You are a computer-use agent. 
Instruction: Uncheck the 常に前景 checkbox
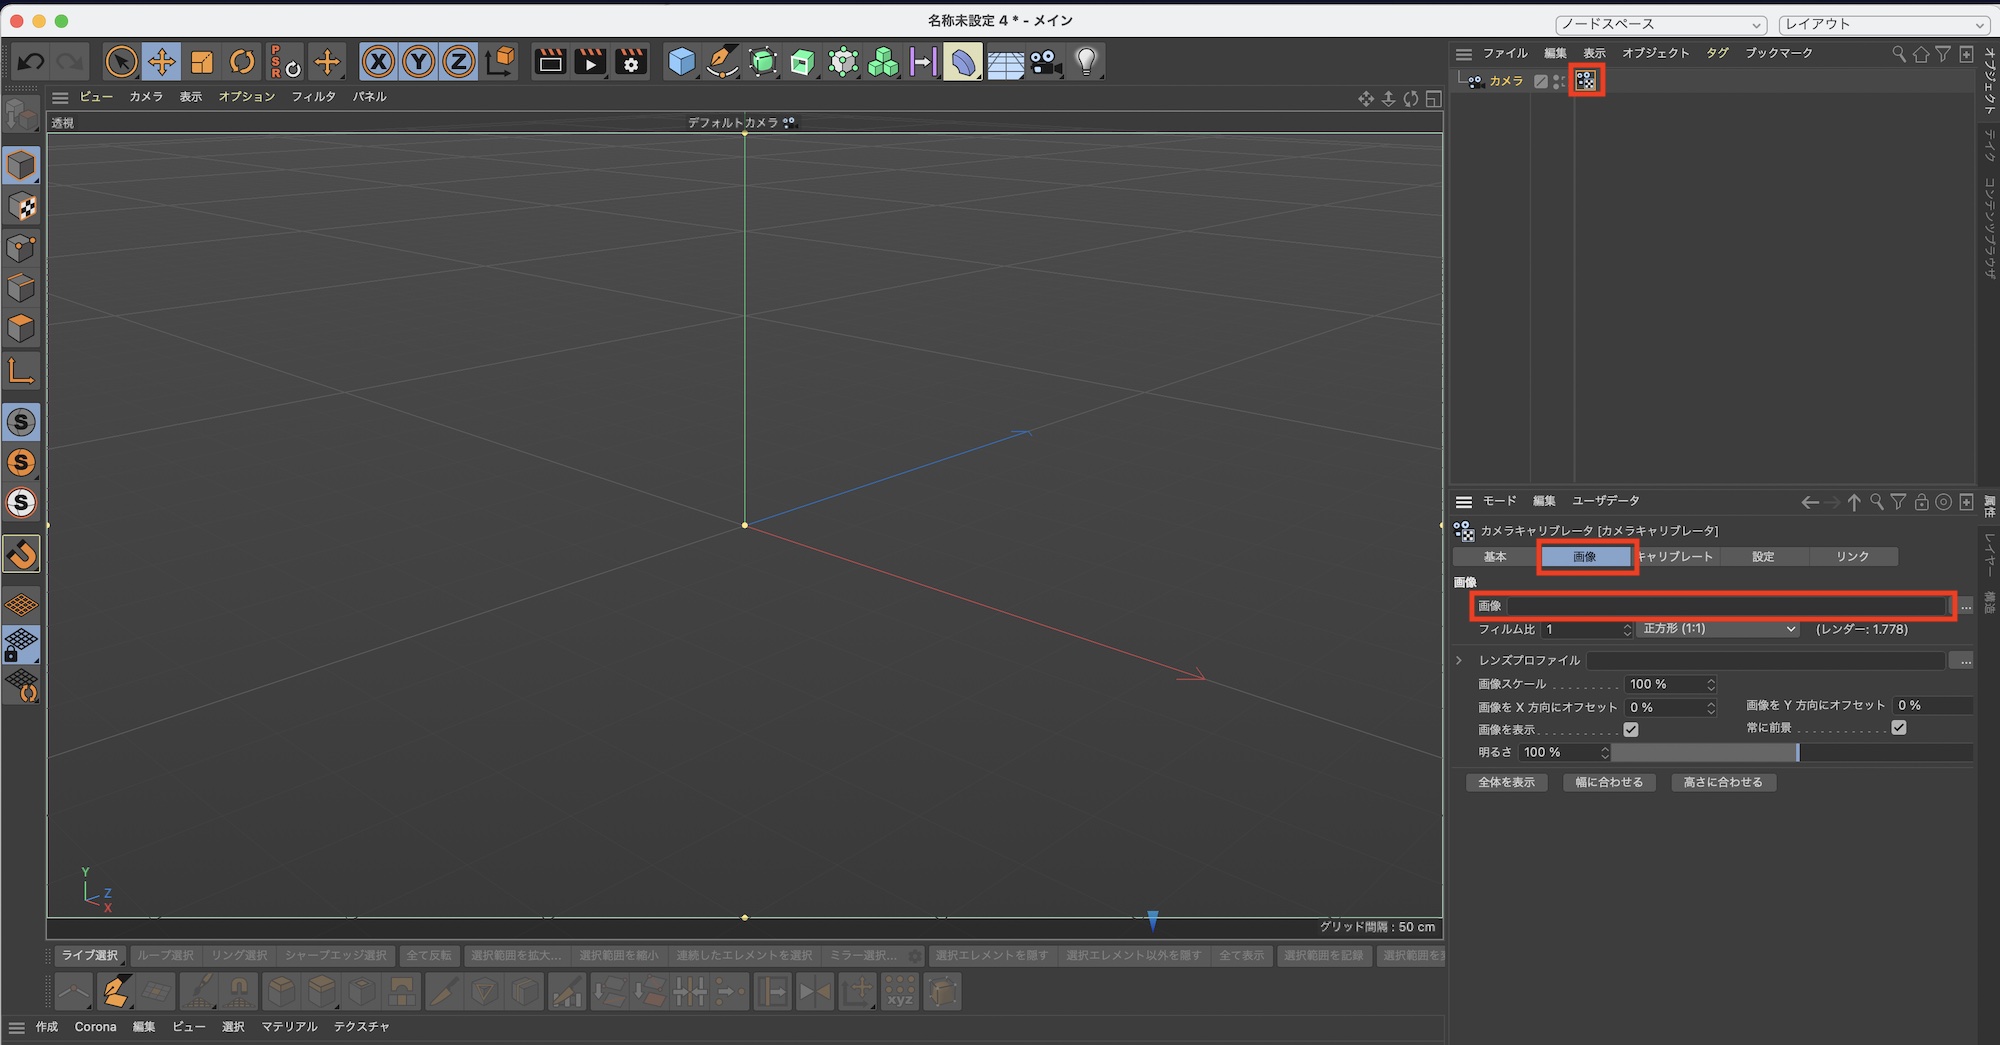(x=1898, y=728)
